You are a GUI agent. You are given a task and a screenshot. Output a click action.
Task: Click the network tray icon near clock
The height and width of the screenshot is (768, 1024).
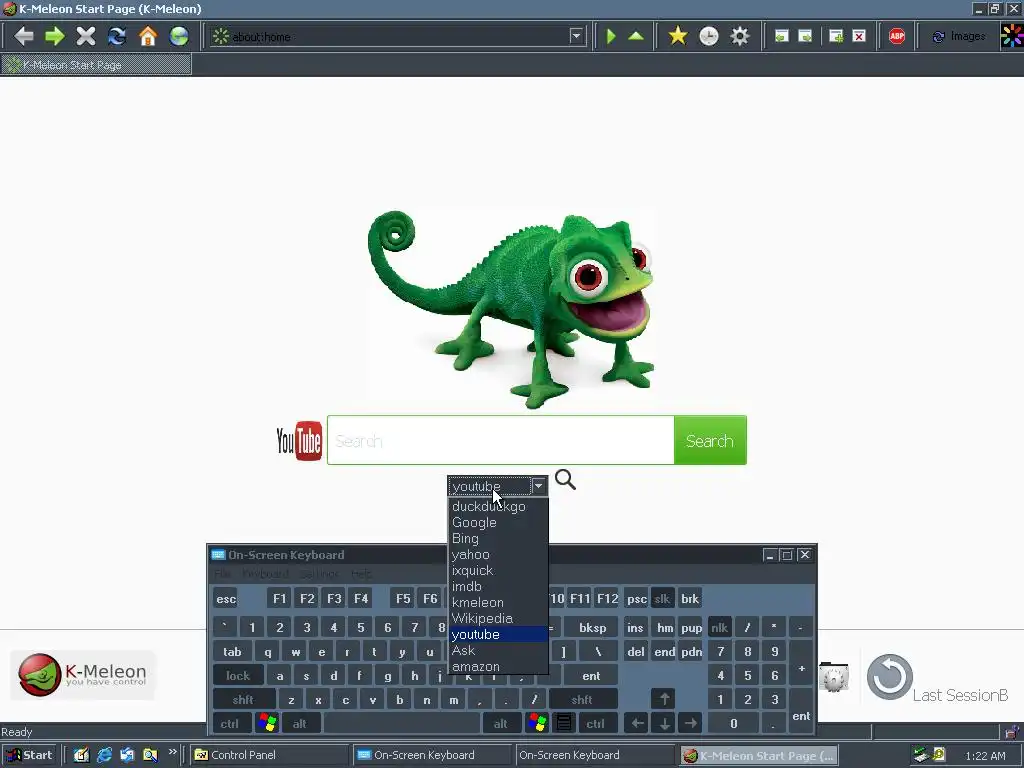point(920,756)
